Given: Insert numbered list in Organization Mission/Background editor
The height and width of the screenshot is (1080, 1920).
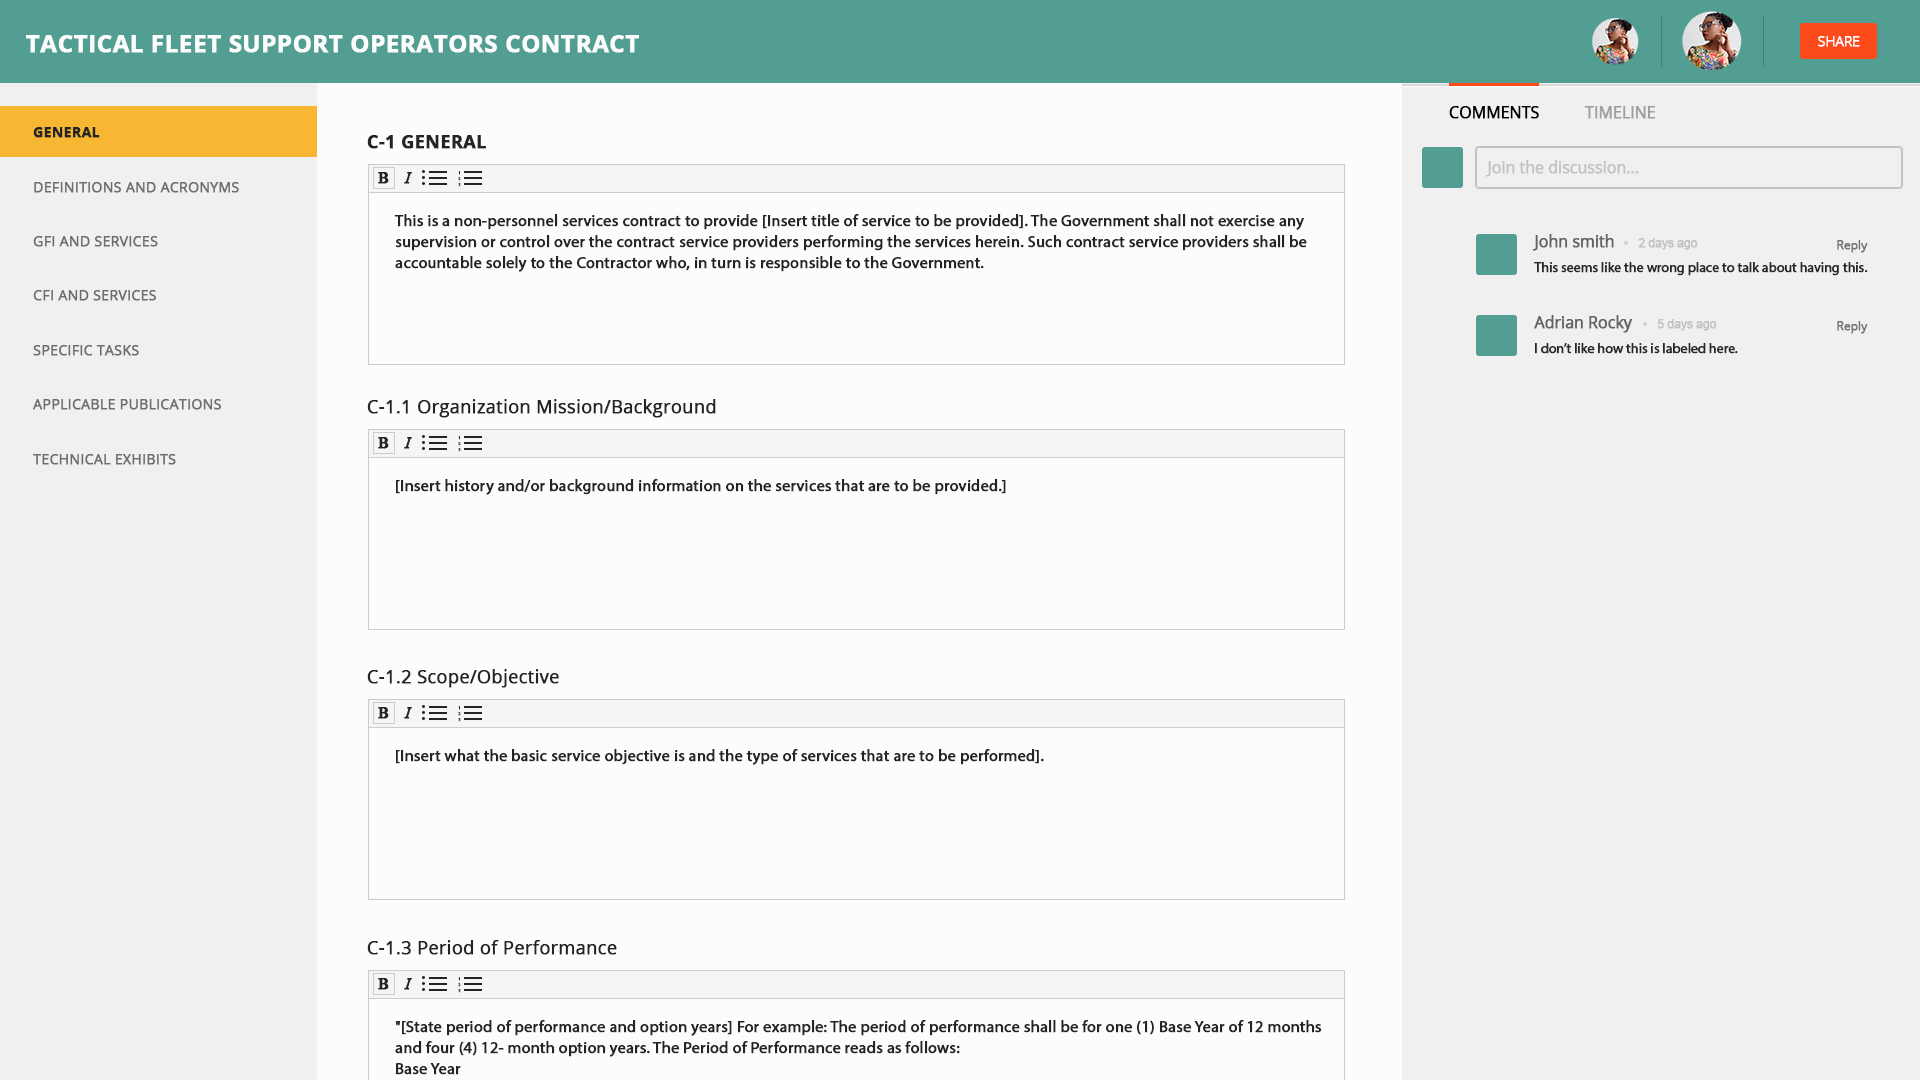Looking at the screenshot, I should 470,443.
